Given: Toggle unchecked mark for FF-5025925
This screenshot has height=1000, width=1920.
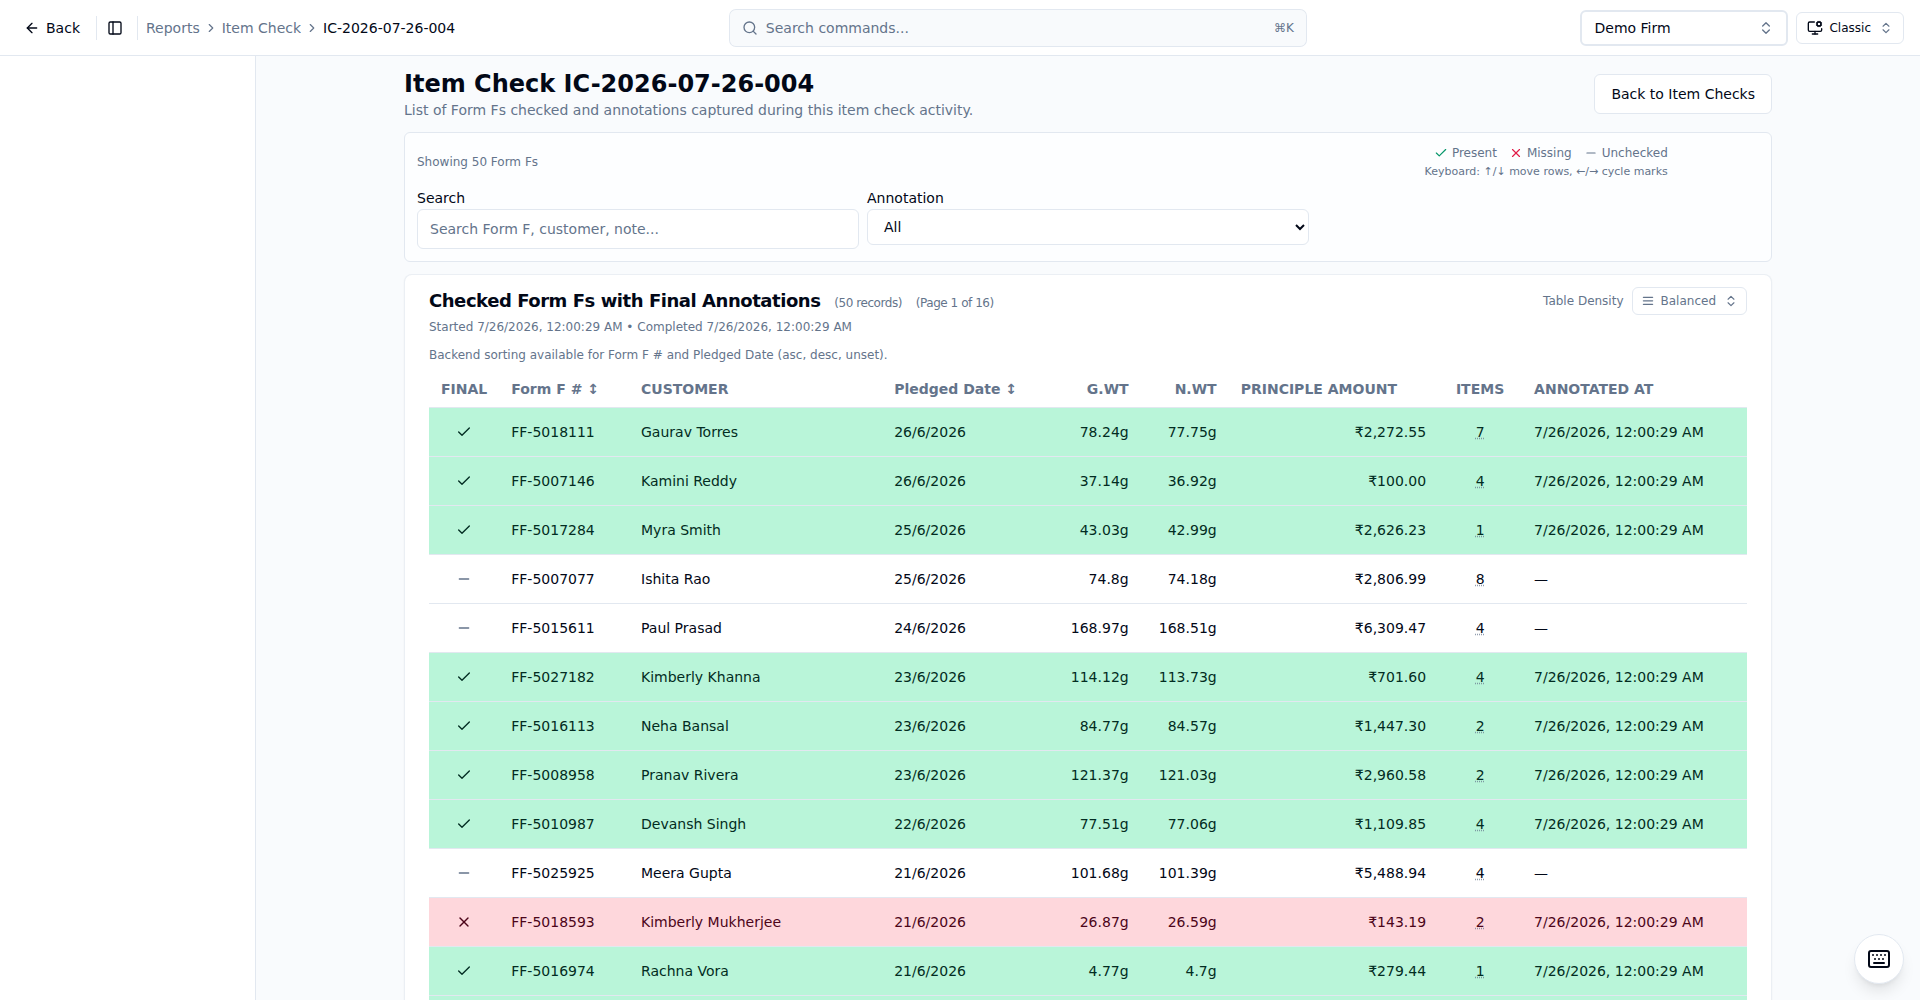Looking at the screenshot, I should point(464,873).
